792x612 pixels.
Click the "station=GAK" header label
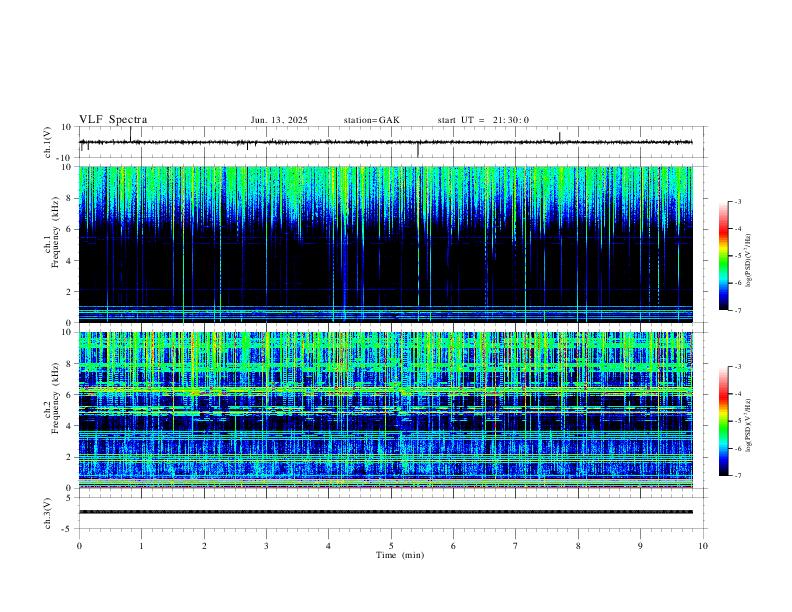click(372, 120)
